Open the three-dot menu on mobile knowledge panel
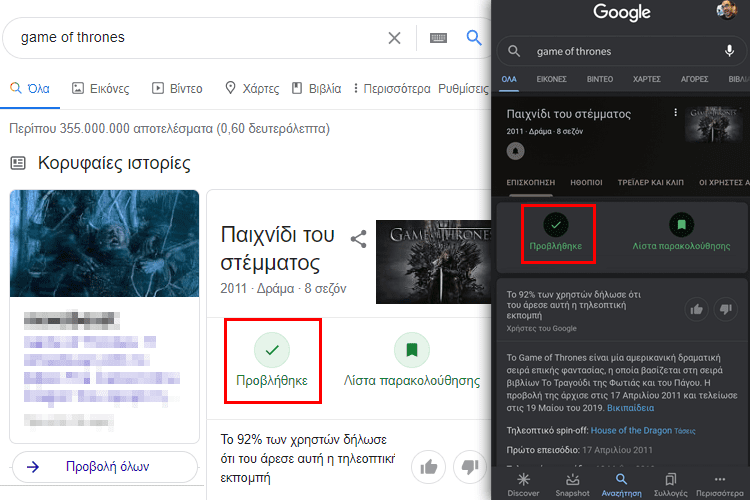This screenshot has width=750, height=500. (x=675, y=112)
